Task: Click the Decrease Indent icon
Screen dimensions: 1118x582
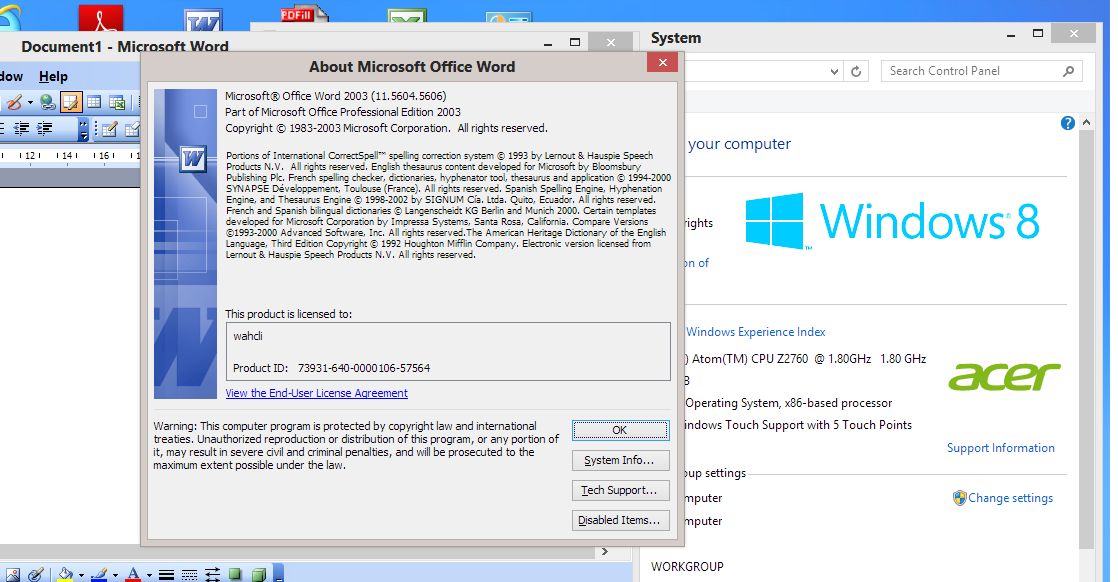Action: 21,128
